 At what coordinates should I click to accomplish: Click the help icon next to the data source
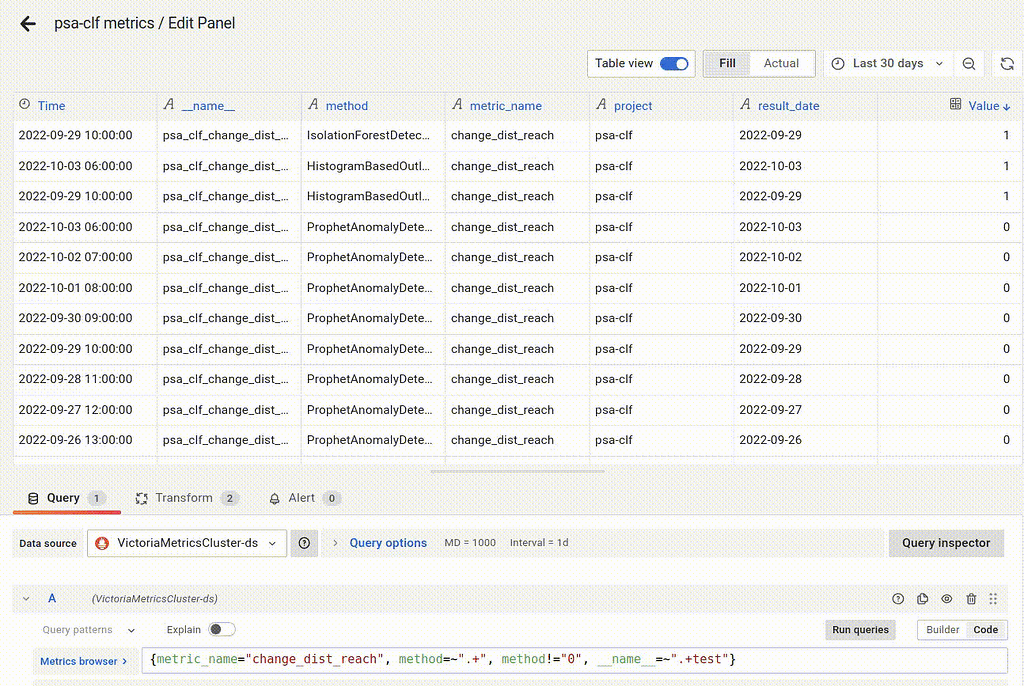(304, 543)
